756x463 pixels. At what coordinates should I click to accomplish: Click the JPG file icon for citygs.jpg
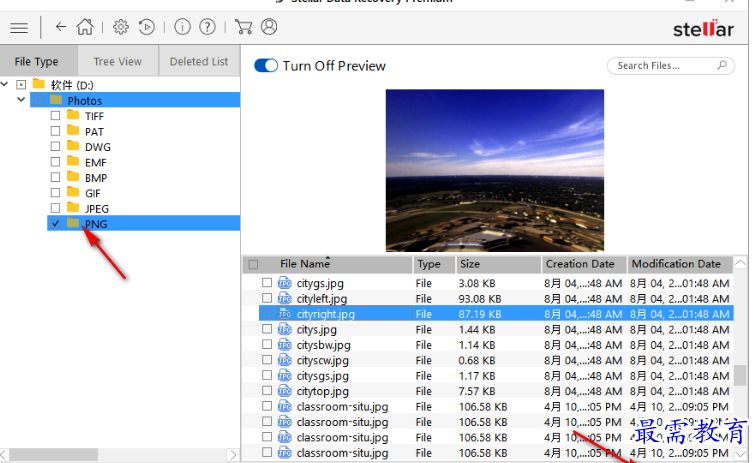285,283
